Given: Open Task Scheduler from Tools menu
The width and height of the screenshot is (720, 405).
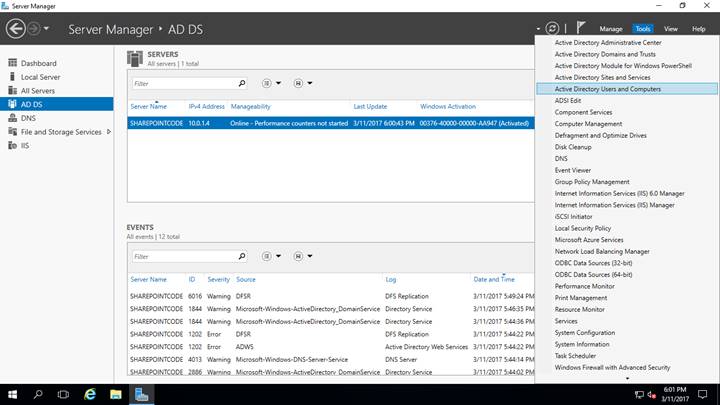Looking at the screenshot, I should [x=575, y=356].
